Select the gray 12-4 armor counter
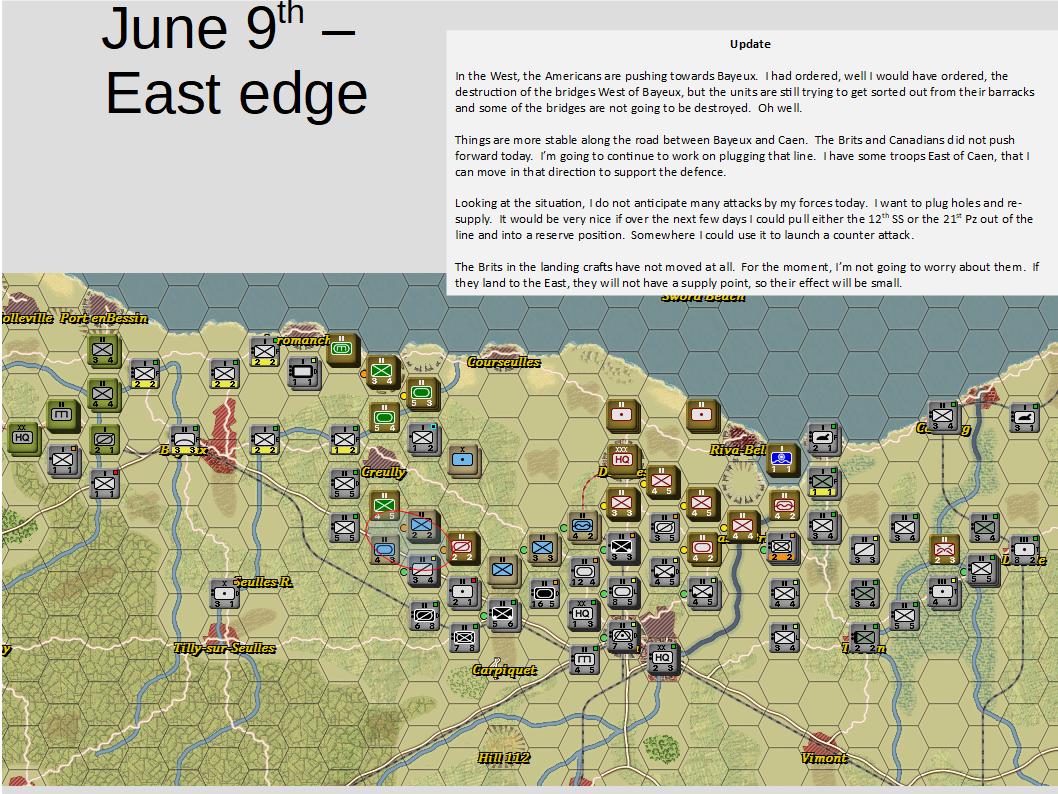The height and width of the screenshot is (794, 1058). (x=584, y=572)
